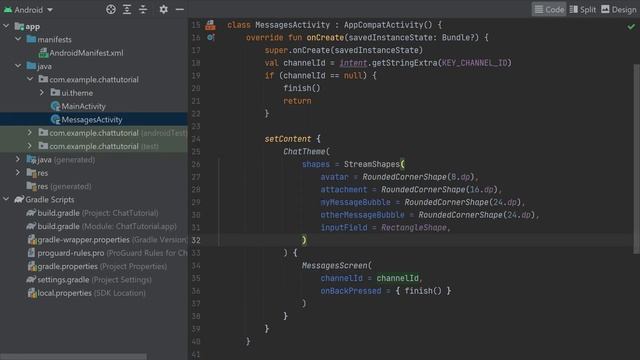
Task: Click 'RectangleShape' on line 31
Action: click(x=414, y=227)
